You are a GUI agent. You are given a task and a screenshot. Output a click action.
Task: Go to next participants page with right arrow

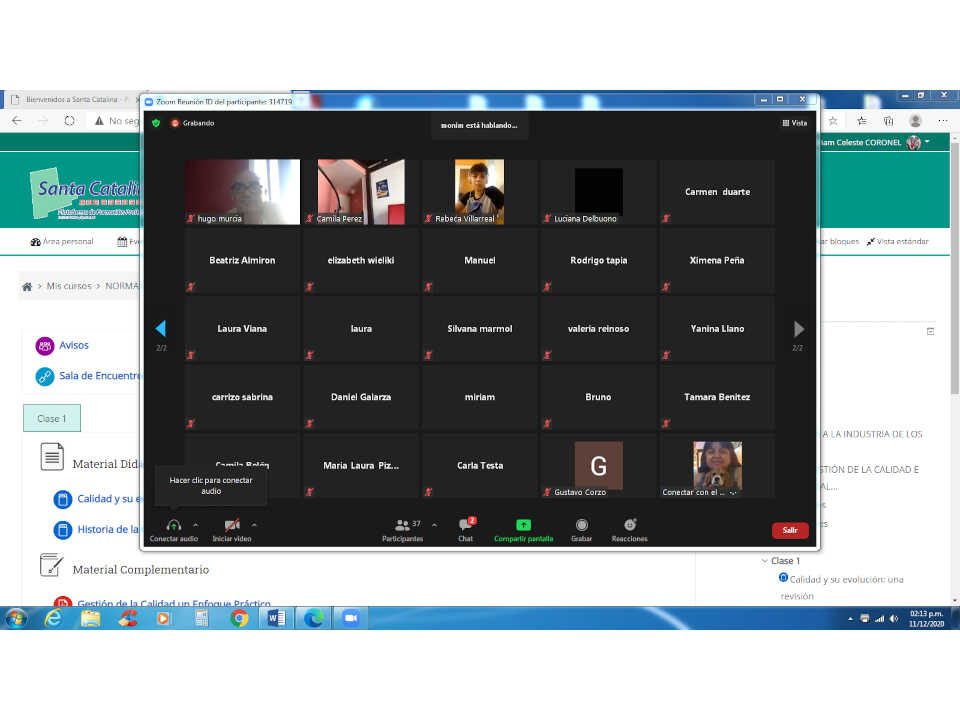pos(798,329)
